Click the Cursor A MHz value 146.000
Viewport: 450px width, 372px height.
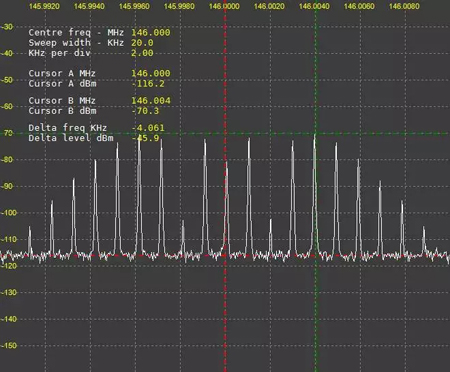pyautogui.click(x=151, y=73)
